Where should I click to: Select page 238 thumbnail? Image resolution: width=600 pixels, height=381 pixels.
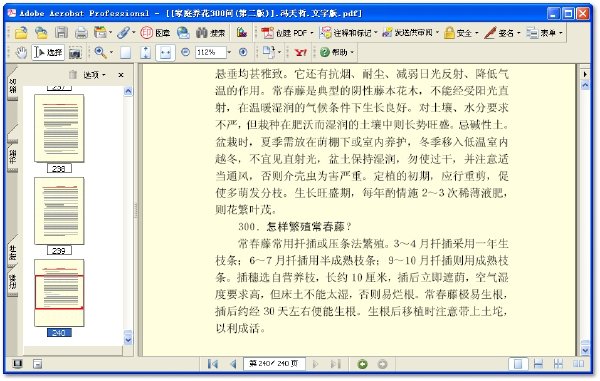tap(59, 128)
